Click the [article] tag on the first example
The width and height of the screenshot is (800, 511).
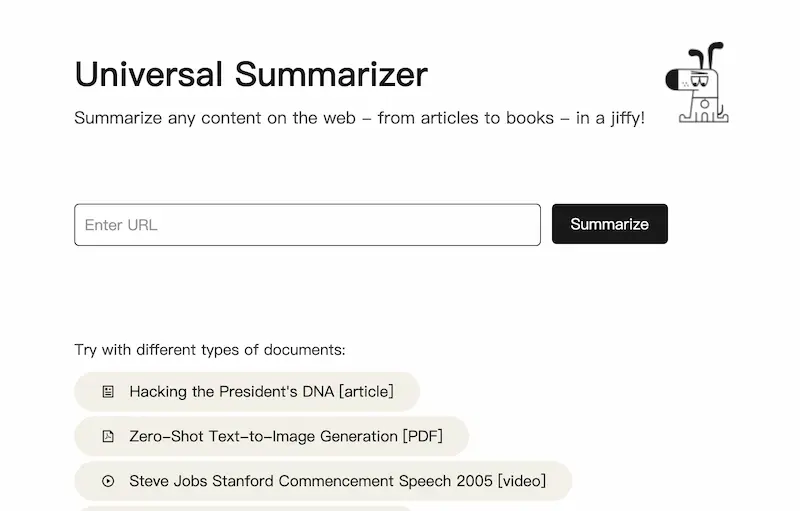click(366, 392)
